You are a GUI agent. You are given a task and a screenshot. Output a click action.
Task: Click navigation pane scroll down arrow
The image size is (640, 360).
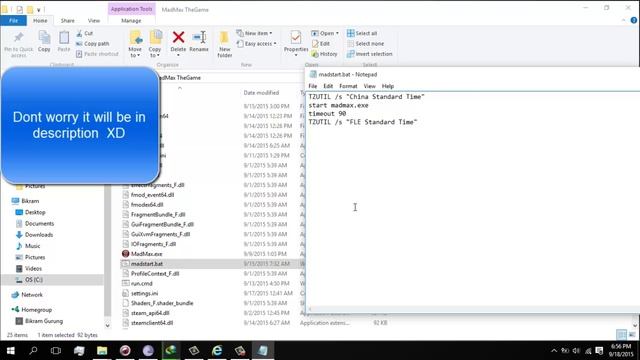point(107,325)
